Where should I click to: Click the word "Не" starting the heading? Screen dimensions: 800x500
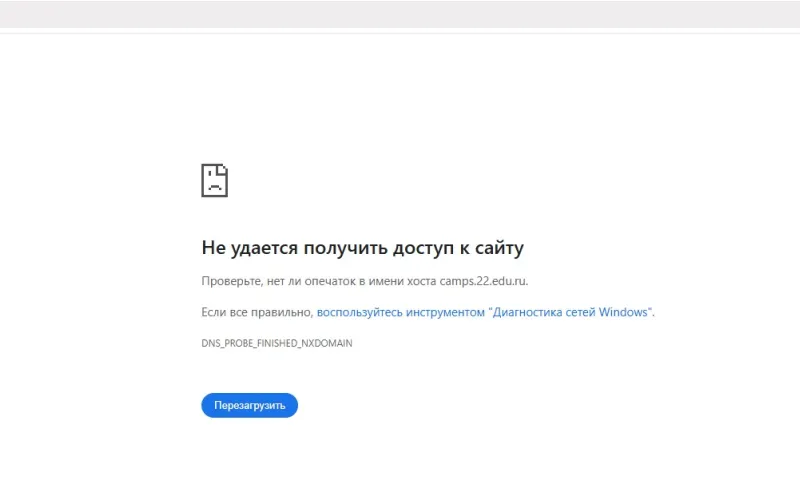click(212, 248)
